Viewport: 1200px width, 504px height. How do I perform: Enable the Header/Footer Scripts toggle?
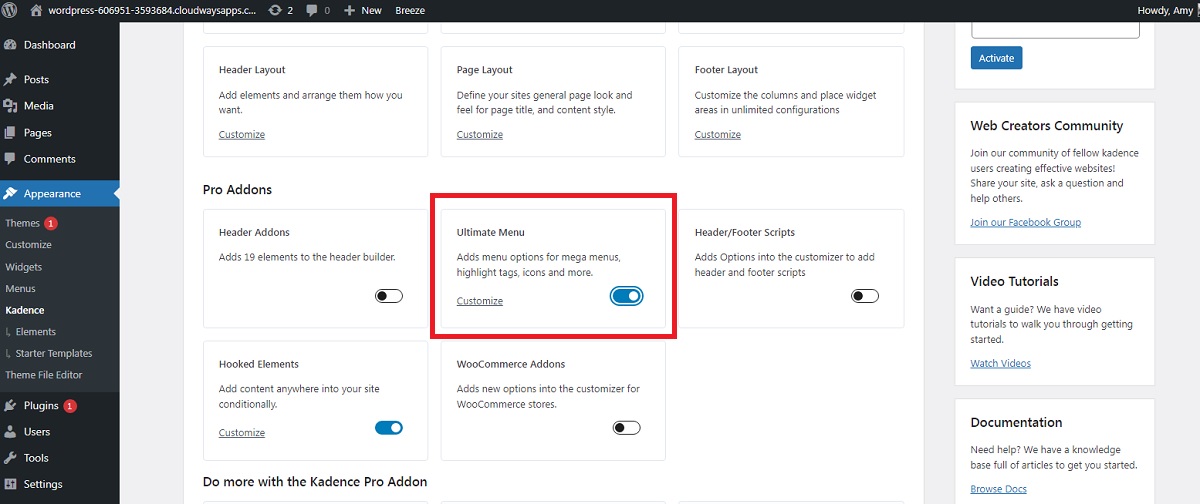pos(865,296)
